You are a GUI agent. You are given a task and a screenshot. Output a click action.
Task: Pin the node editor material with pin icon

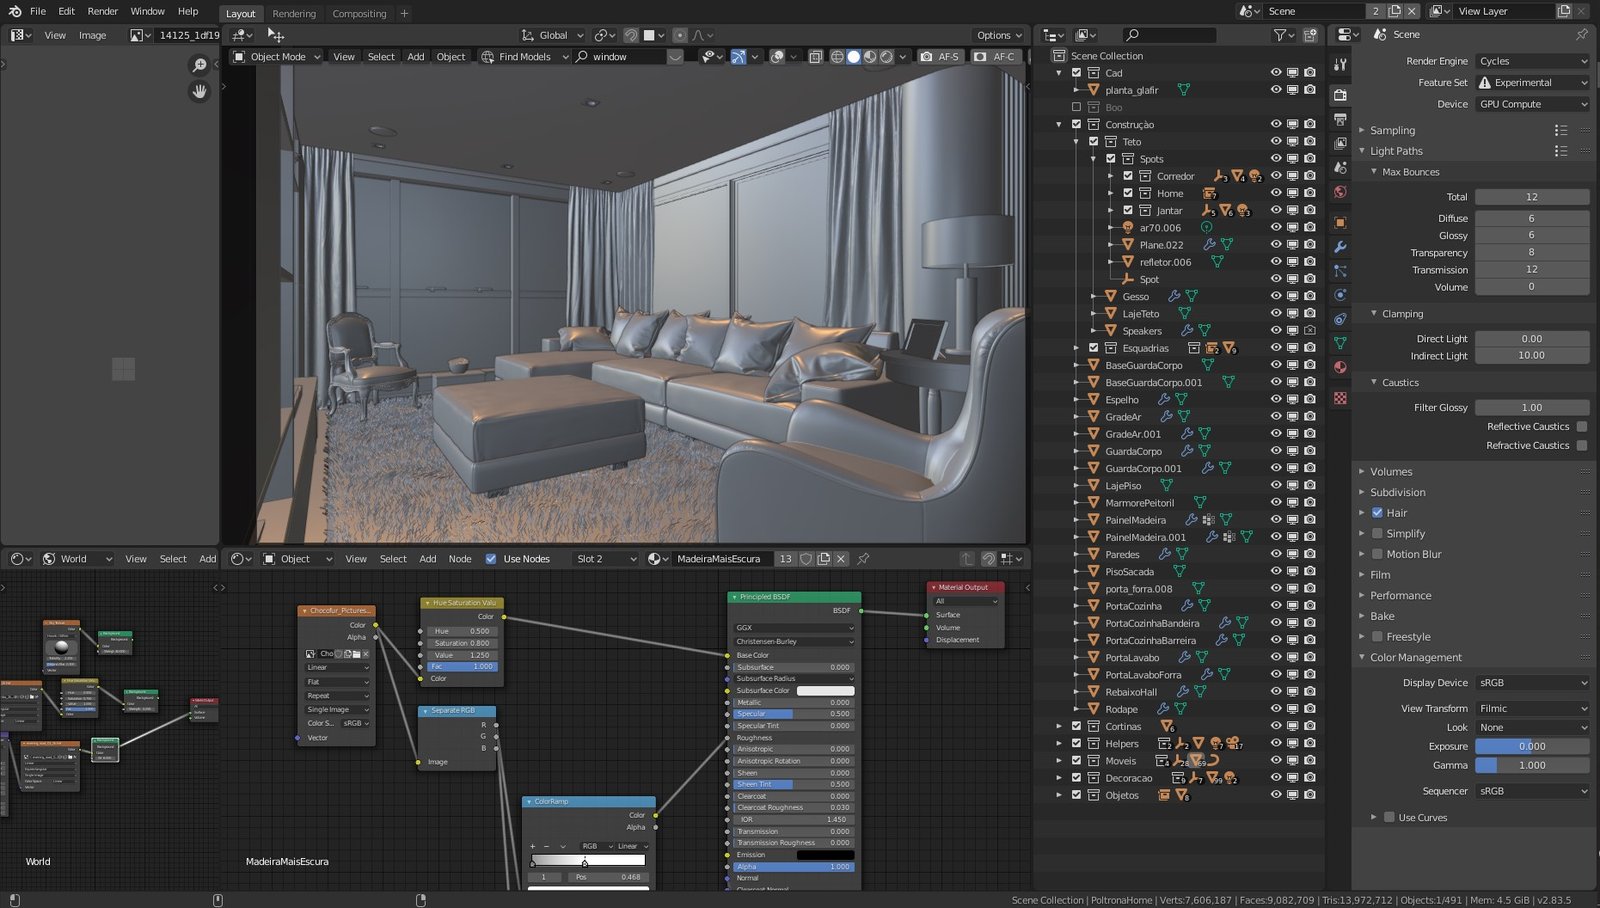pos(863,559)
